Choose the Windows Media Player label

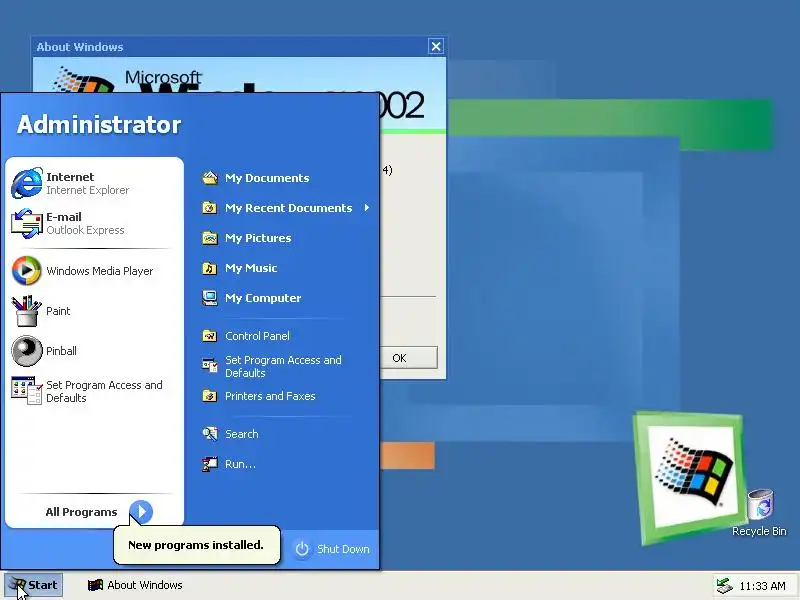(99, 271)
